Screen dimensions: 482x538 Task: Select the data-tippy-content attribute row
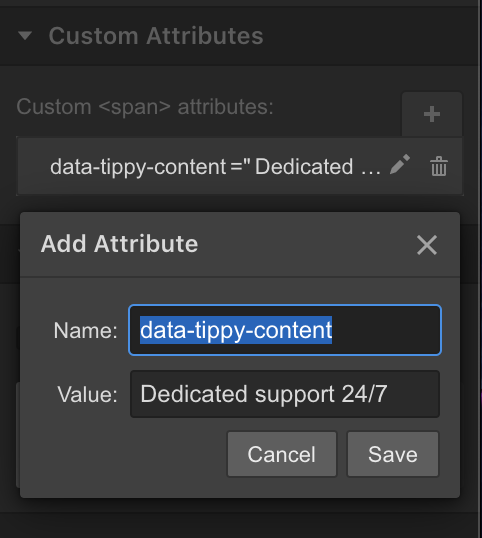[x=240, y=166]
